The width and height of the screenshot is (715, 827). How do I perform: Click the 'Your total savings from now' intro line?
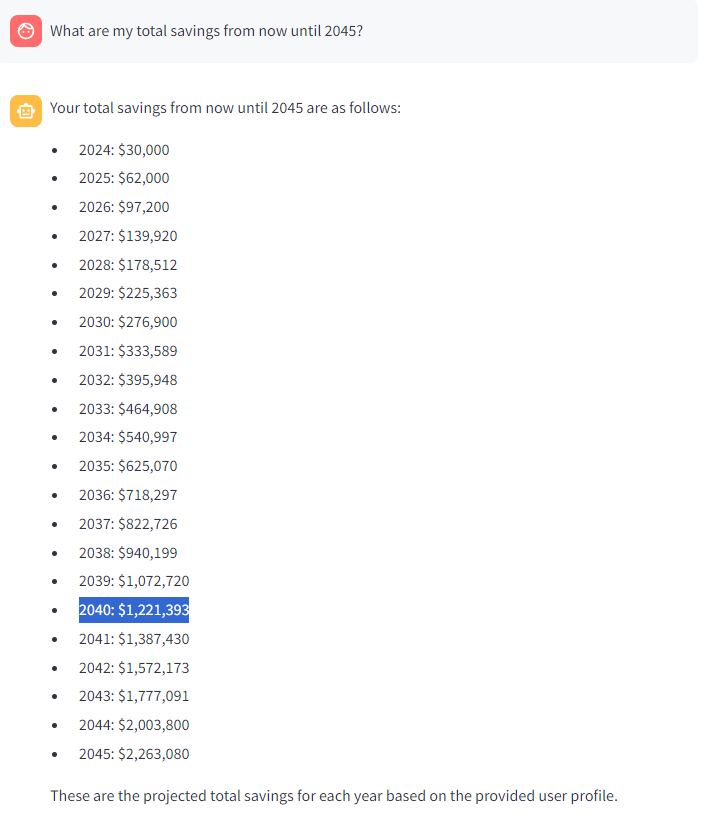225,108
